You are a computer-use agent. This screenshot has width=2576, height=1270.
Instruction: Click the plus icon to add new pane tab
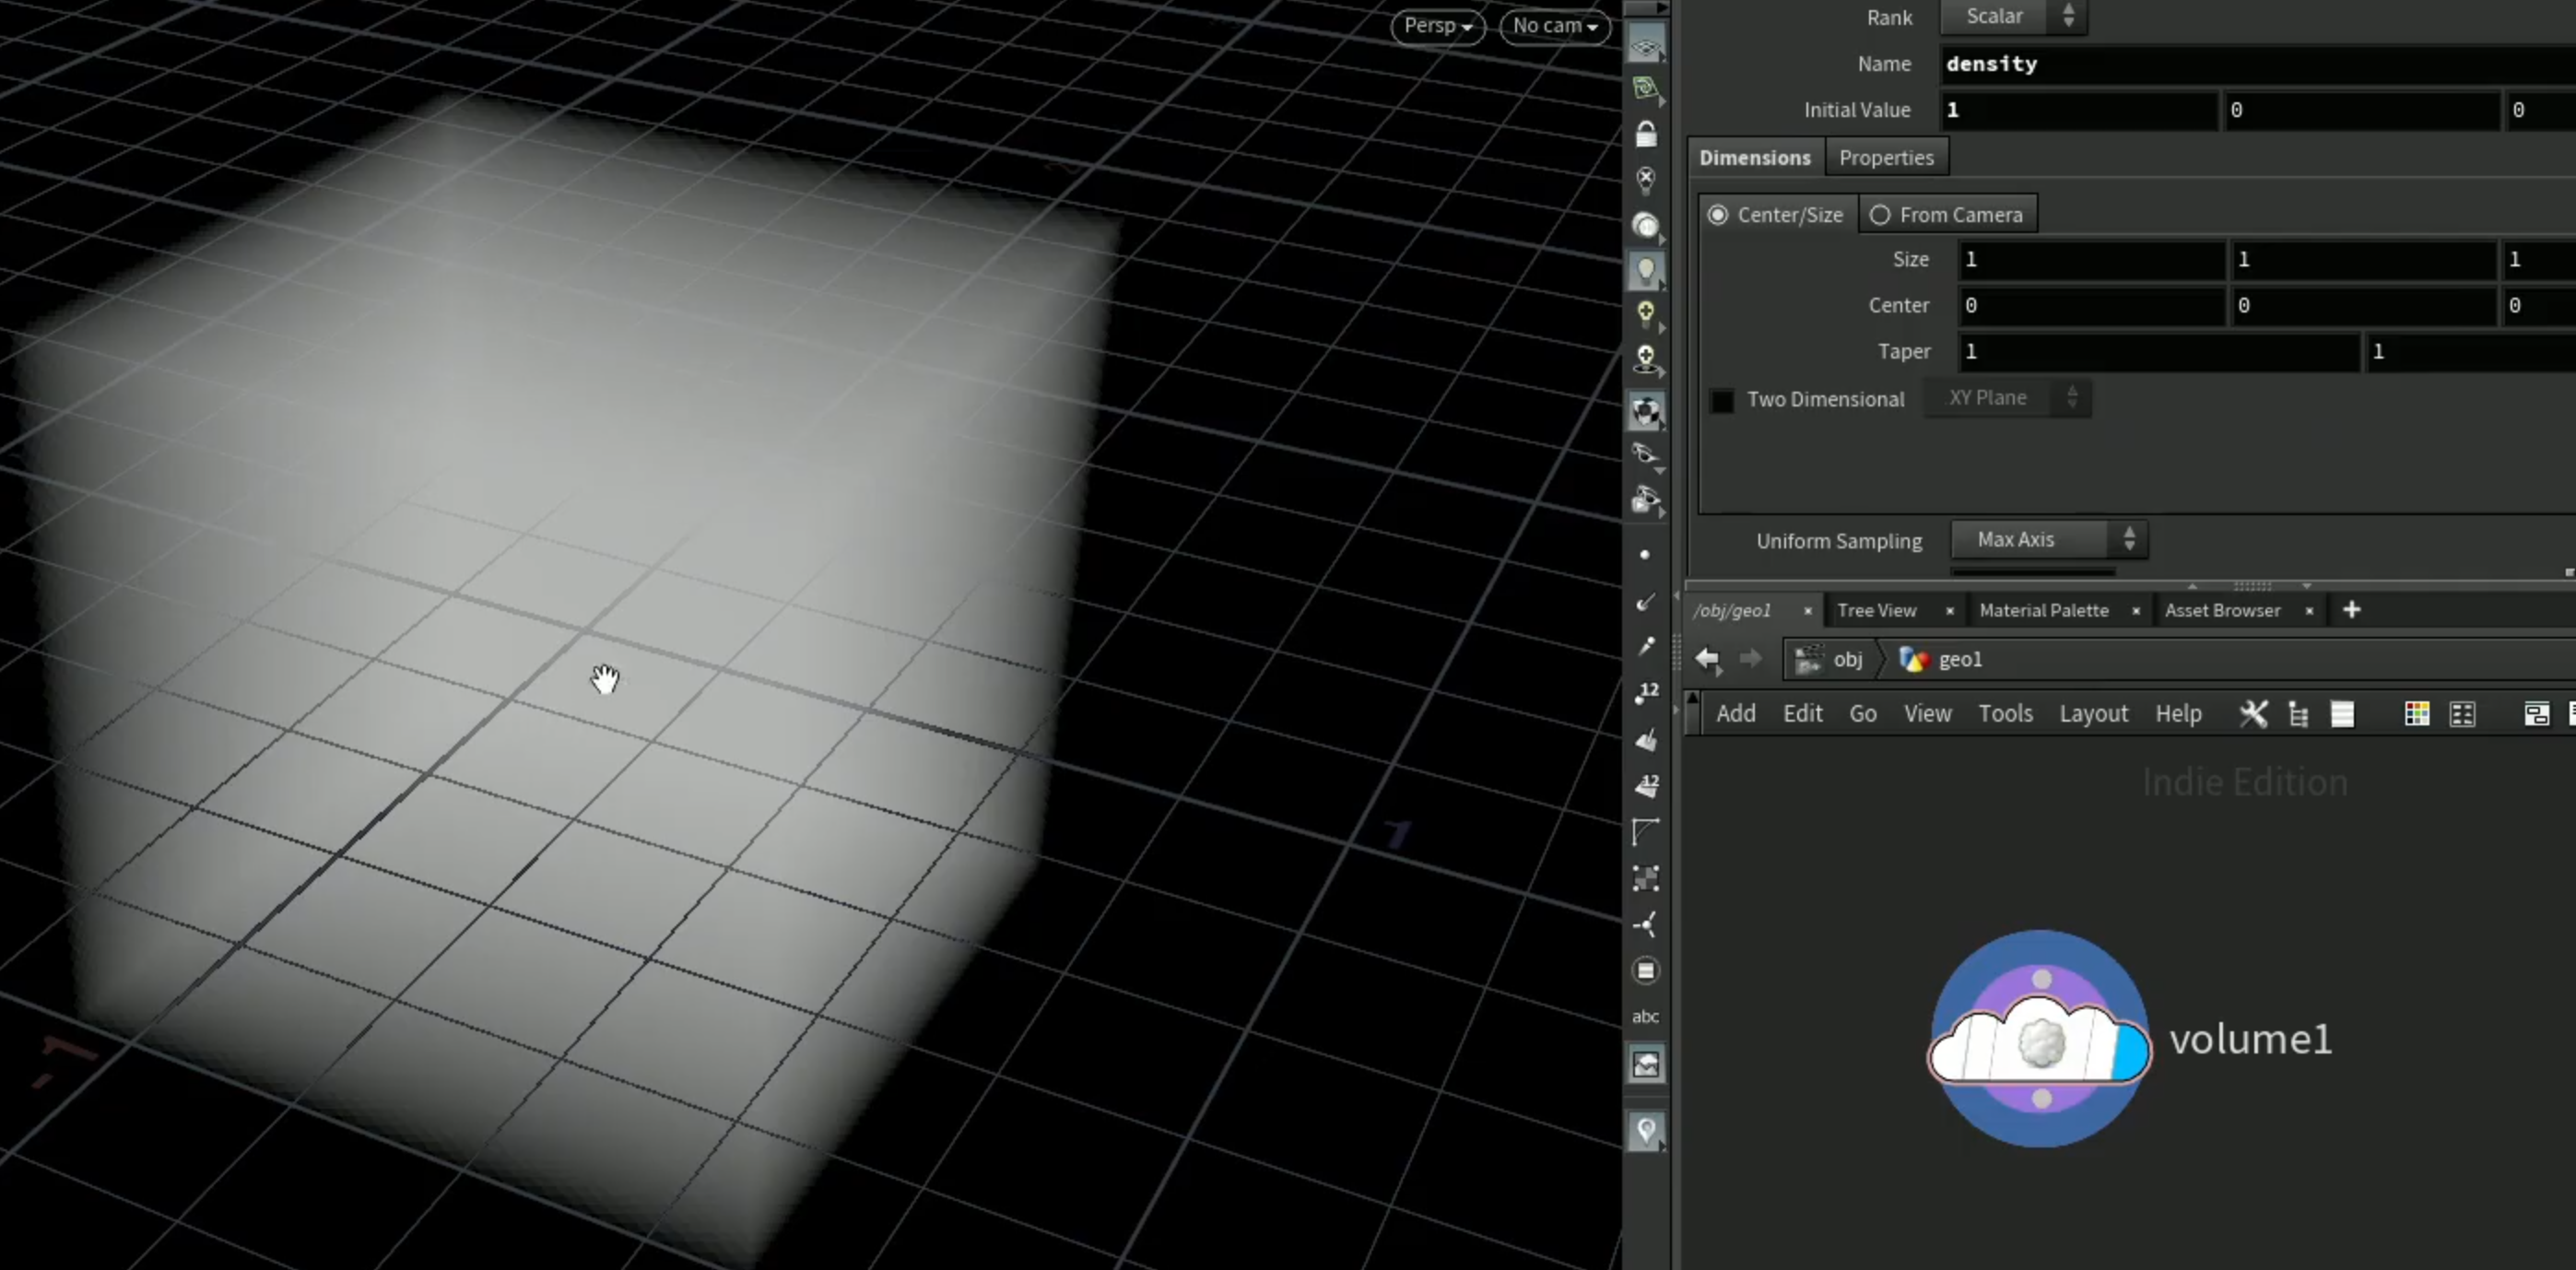(x=2352, y=610)
